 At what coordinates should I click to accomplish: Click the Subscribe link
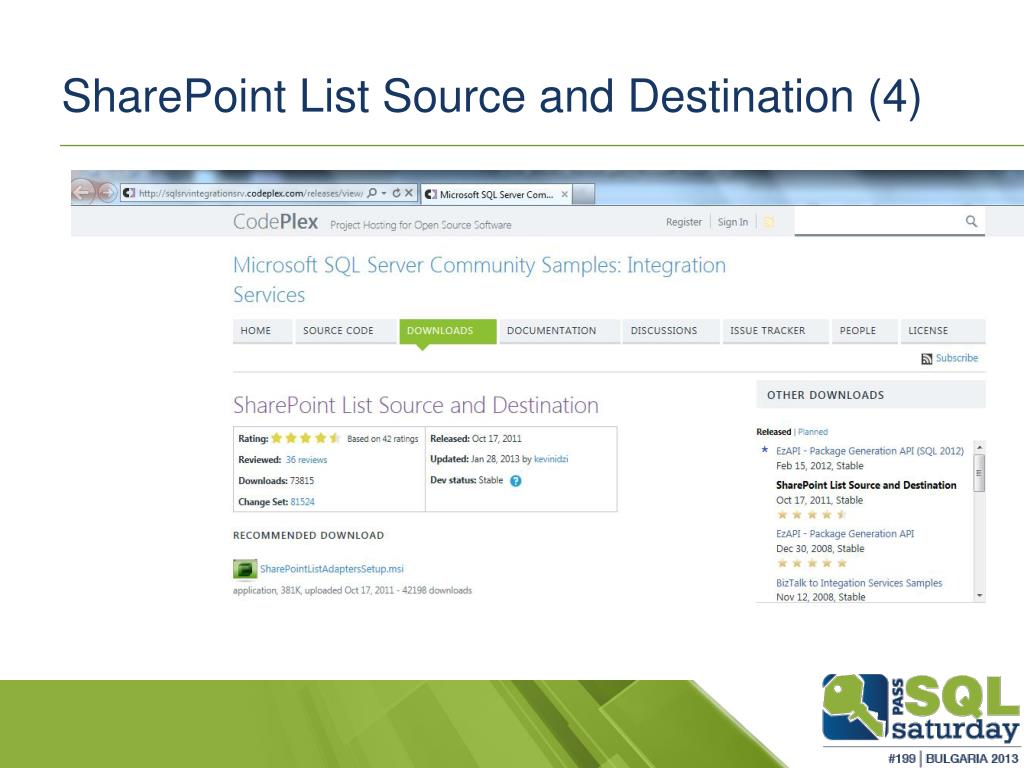click(x=957, y=358)
